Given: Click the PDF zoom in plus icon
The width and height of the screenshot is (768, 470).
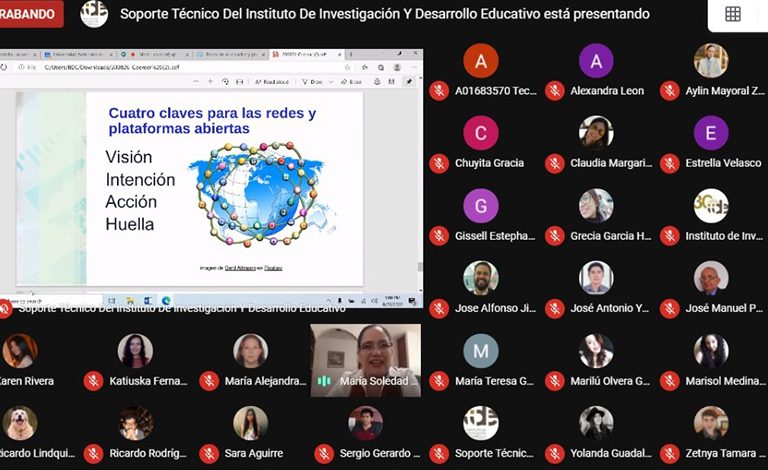Looking at the screenshot, I should tap(210, 82).
